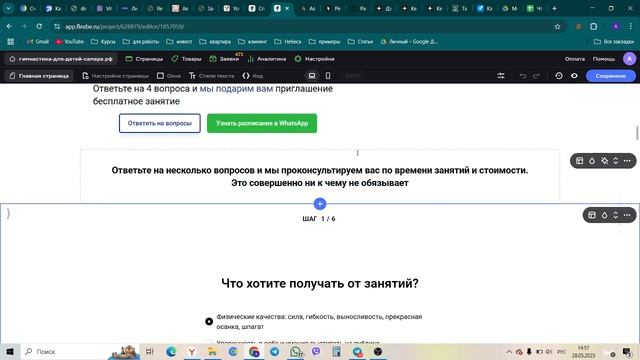640x360 pixels.
Task: Open Viber from the taskbar
Action: click(x=316, y=351)
